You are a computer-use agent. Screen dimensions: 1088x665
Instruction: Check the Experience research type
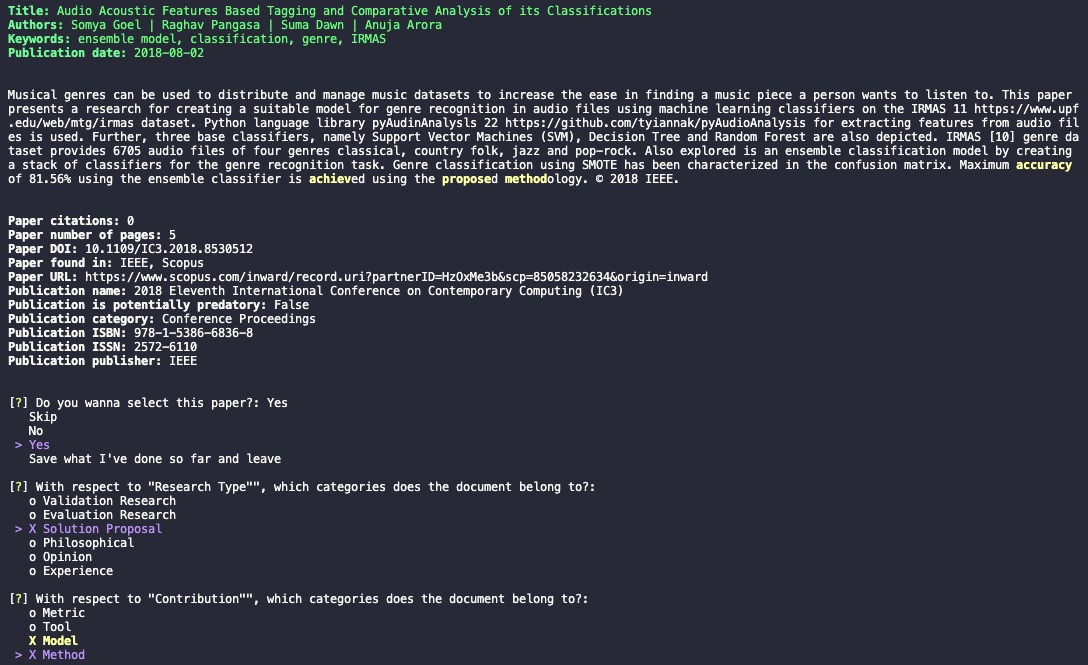coord(71,571)
